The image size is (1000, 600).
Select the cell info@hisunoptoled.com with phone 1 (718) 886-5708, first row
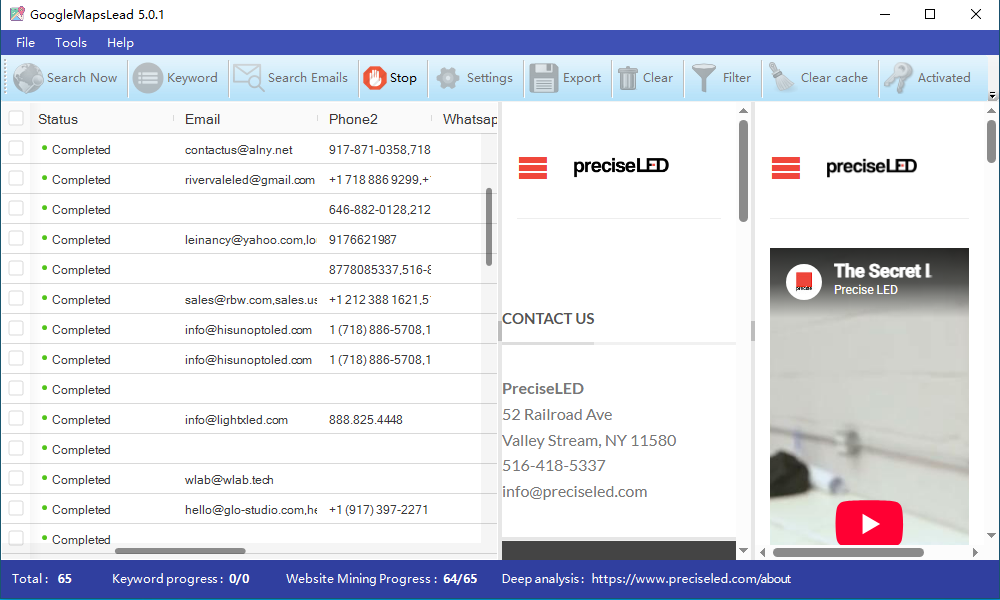click(x=248, y=330)
